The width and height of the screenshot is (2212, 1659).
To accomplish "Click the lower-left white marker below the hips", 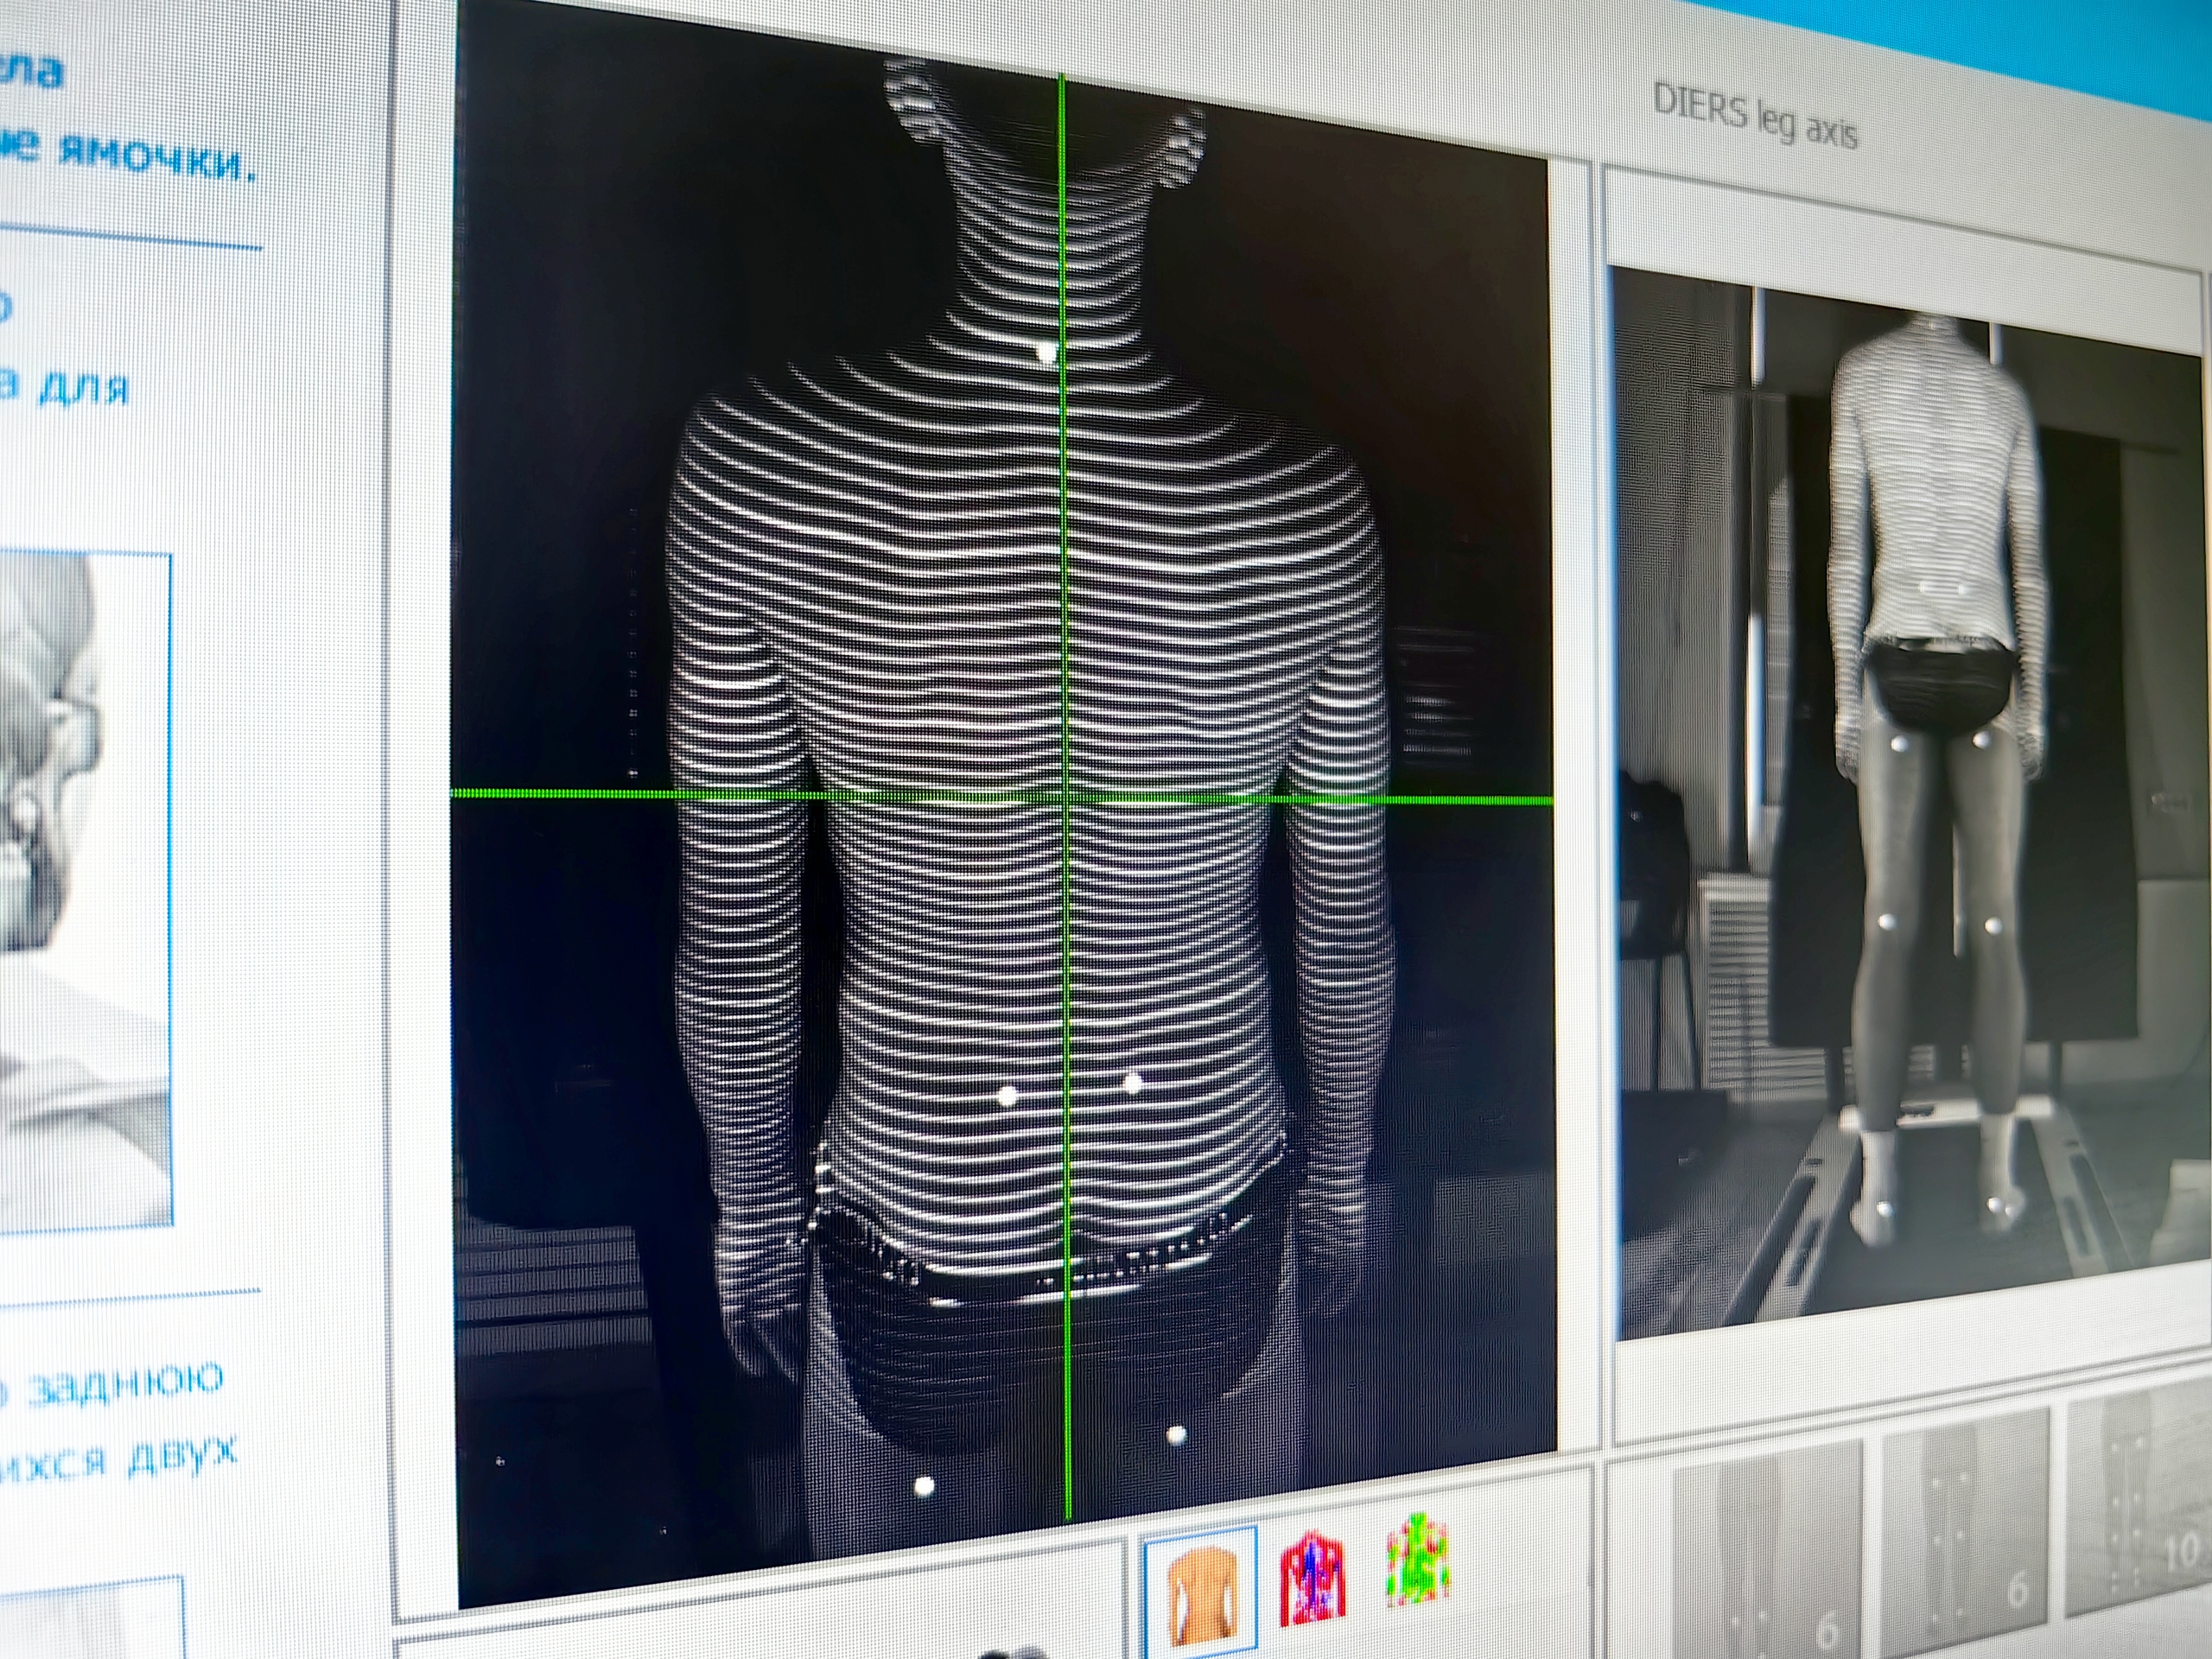I will [x=924, y=1487].
